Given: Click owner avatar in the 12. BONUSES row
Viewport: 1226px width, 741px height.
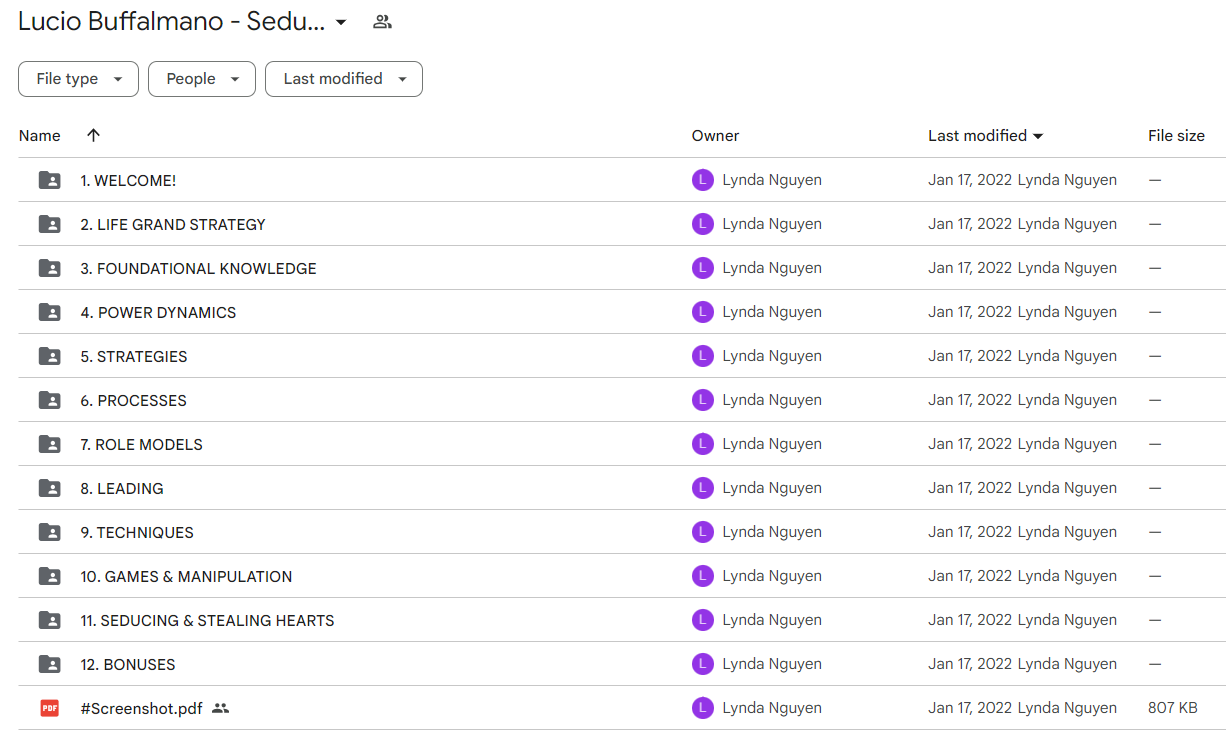Looking at the screenshot, I should (703, 664).
